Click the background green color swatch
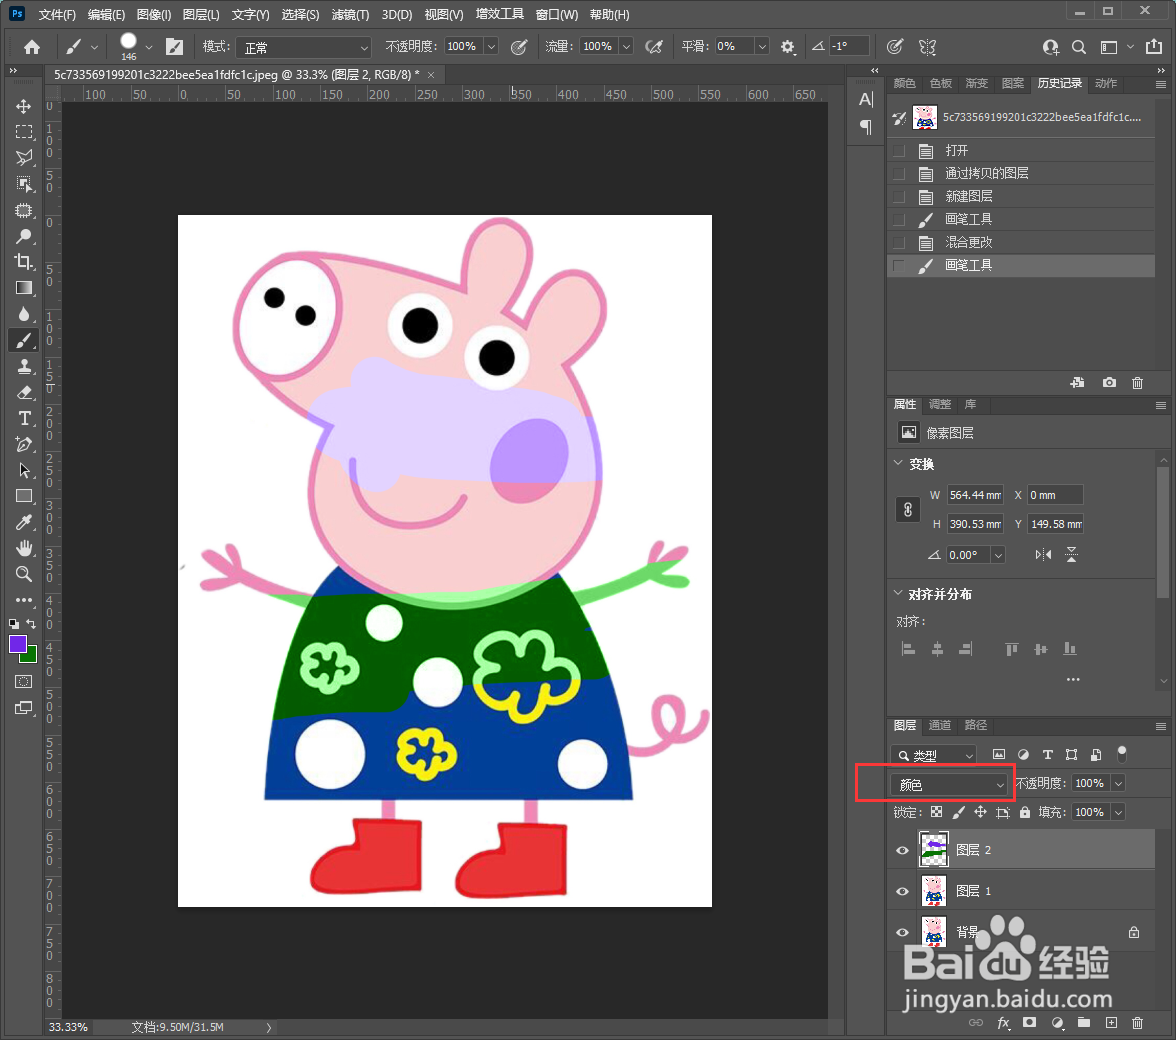1176x1040 pixels. (x=32, y=658)
